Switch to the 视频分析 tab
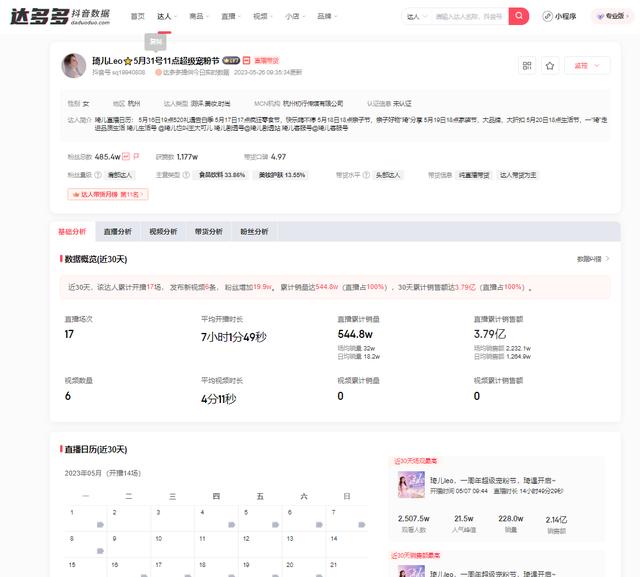 tap(163, 231)
